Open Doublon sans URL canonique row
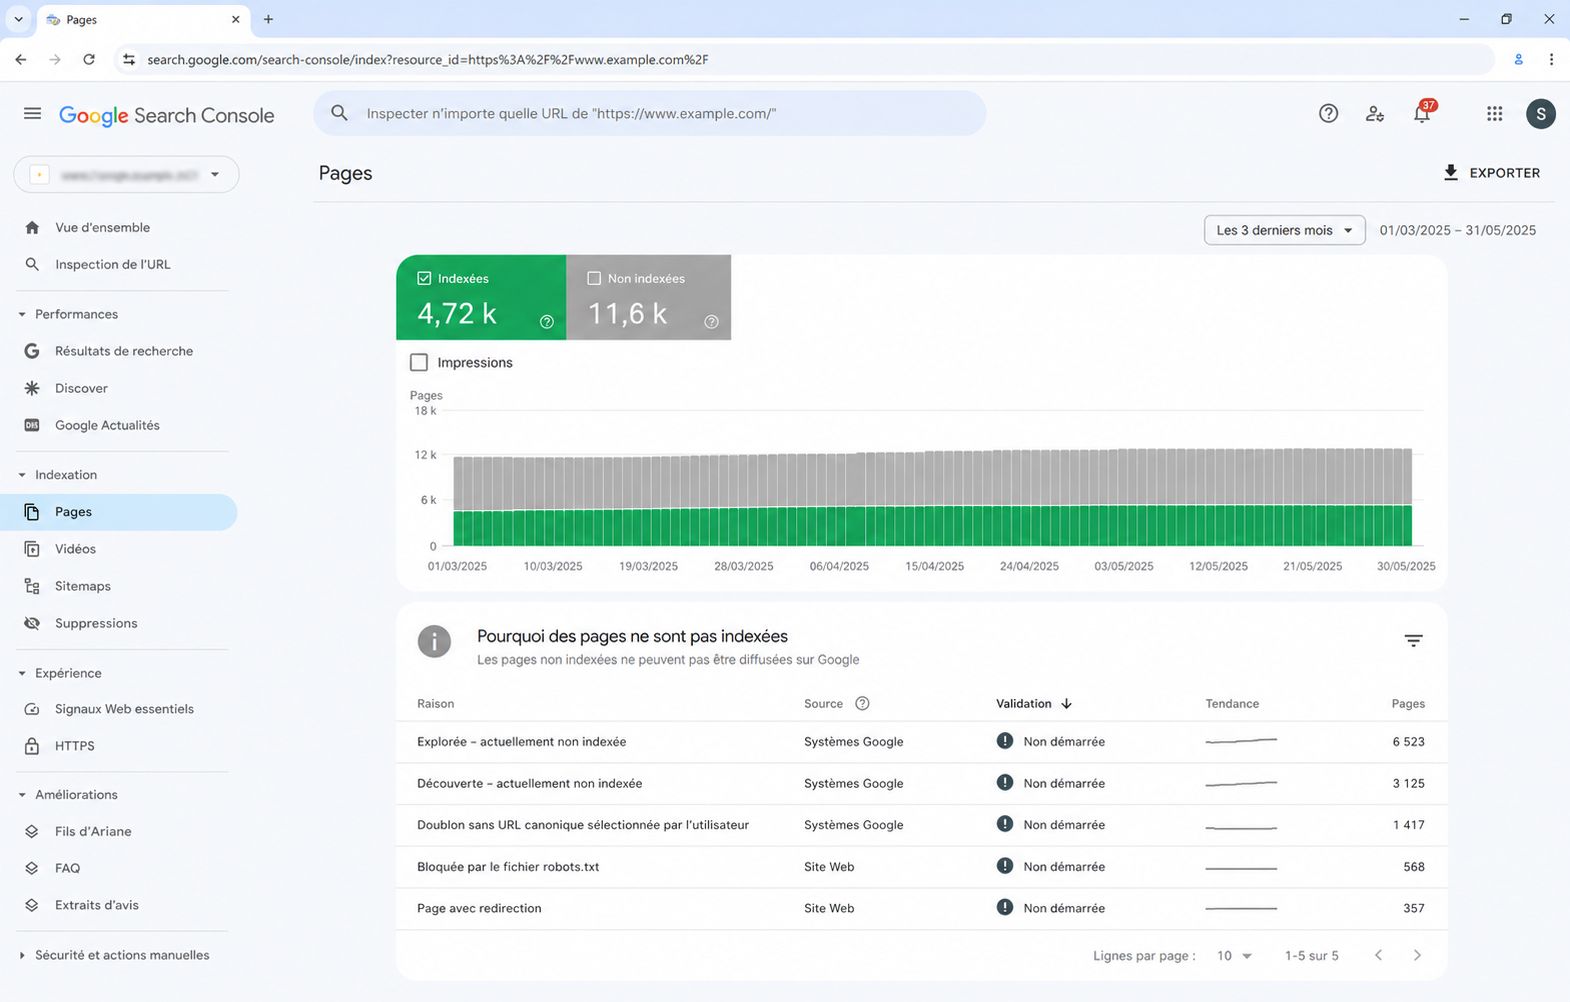The width and height of the screenshot is (1570, 1002). 921,825
